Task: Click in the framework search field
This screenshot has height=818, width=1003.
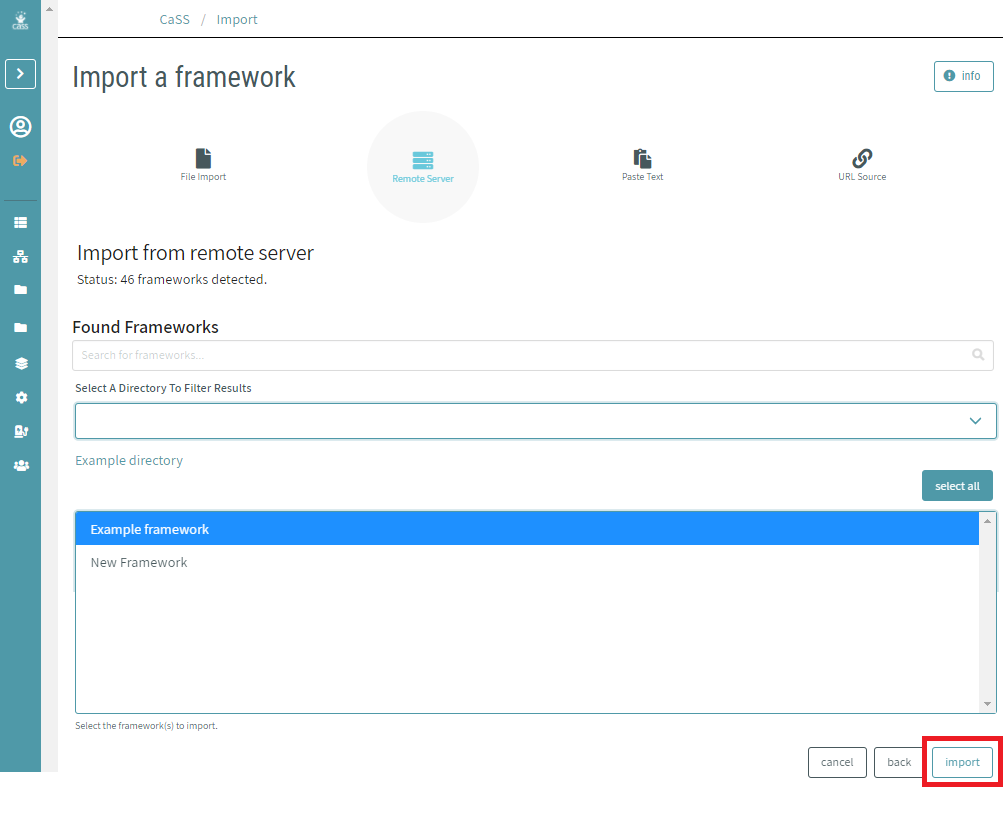Action: [x=500, y=355]
